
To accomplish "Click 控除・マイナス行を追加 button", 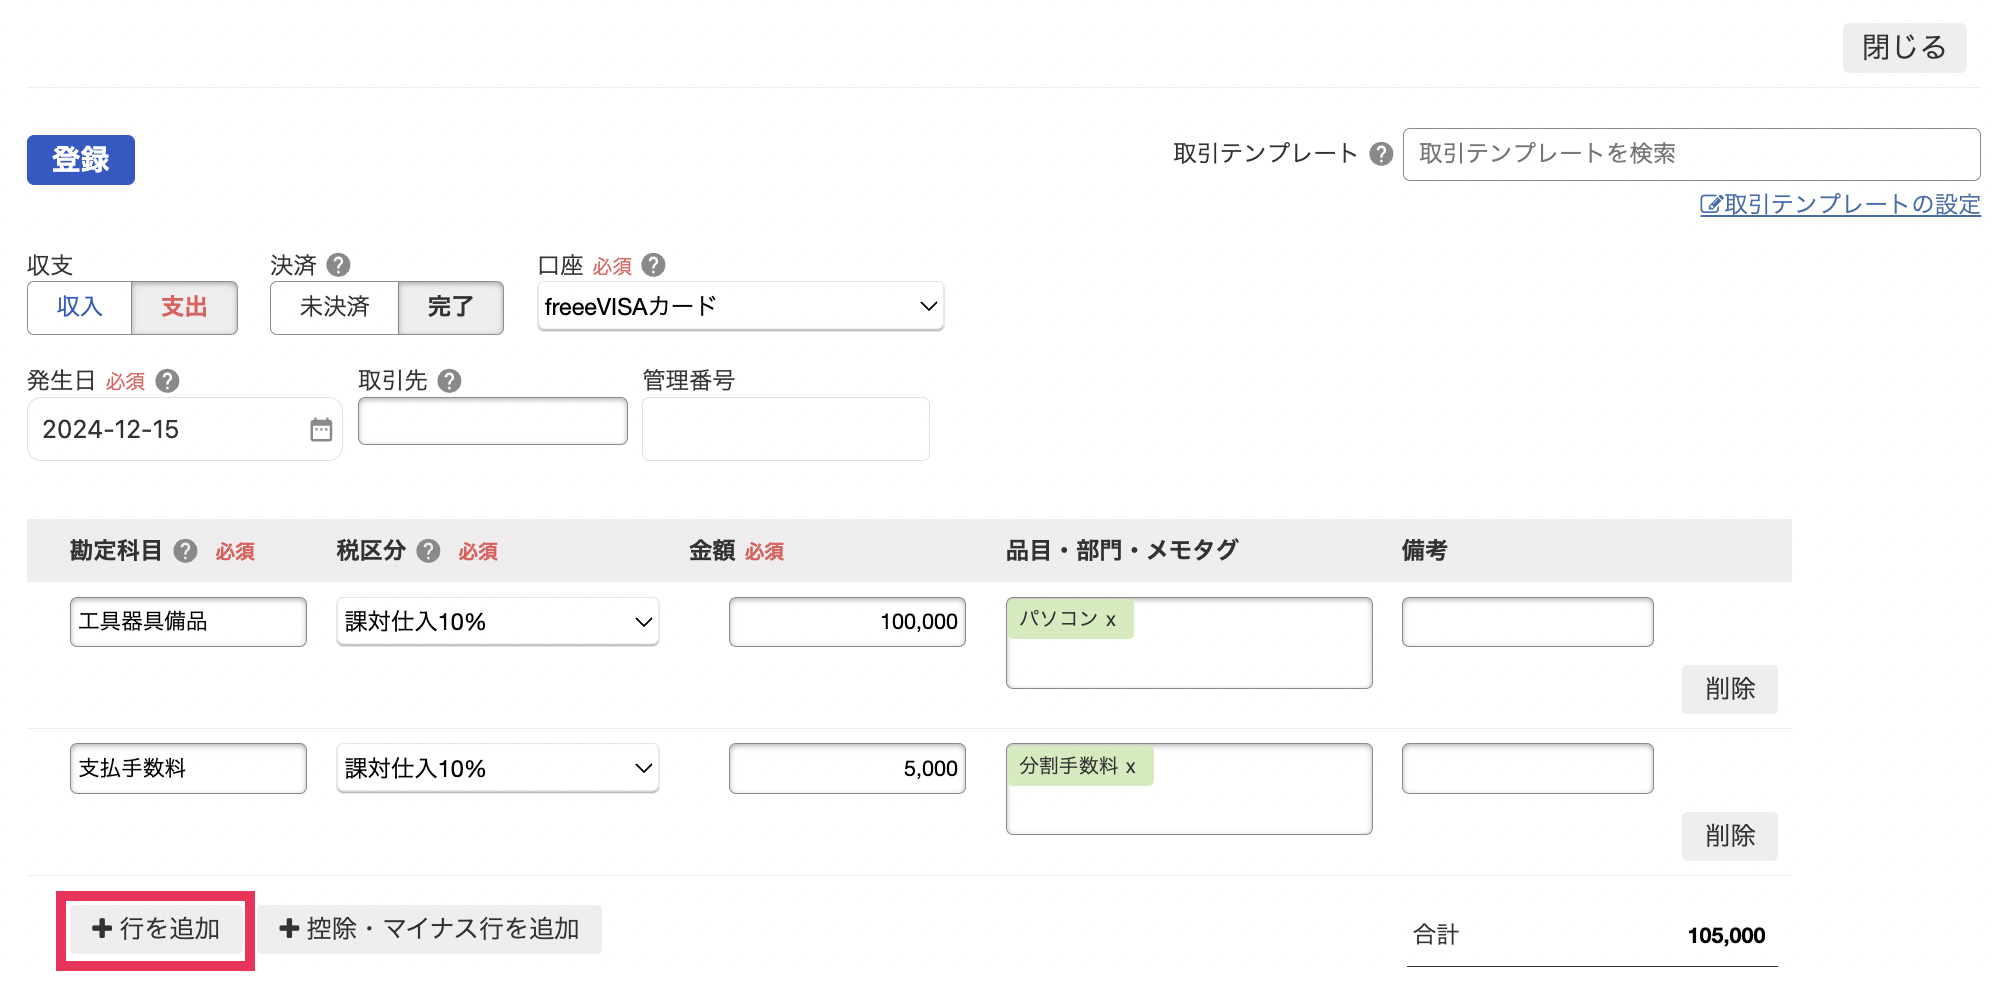I will pyautogui.click(x=430, y=929).
